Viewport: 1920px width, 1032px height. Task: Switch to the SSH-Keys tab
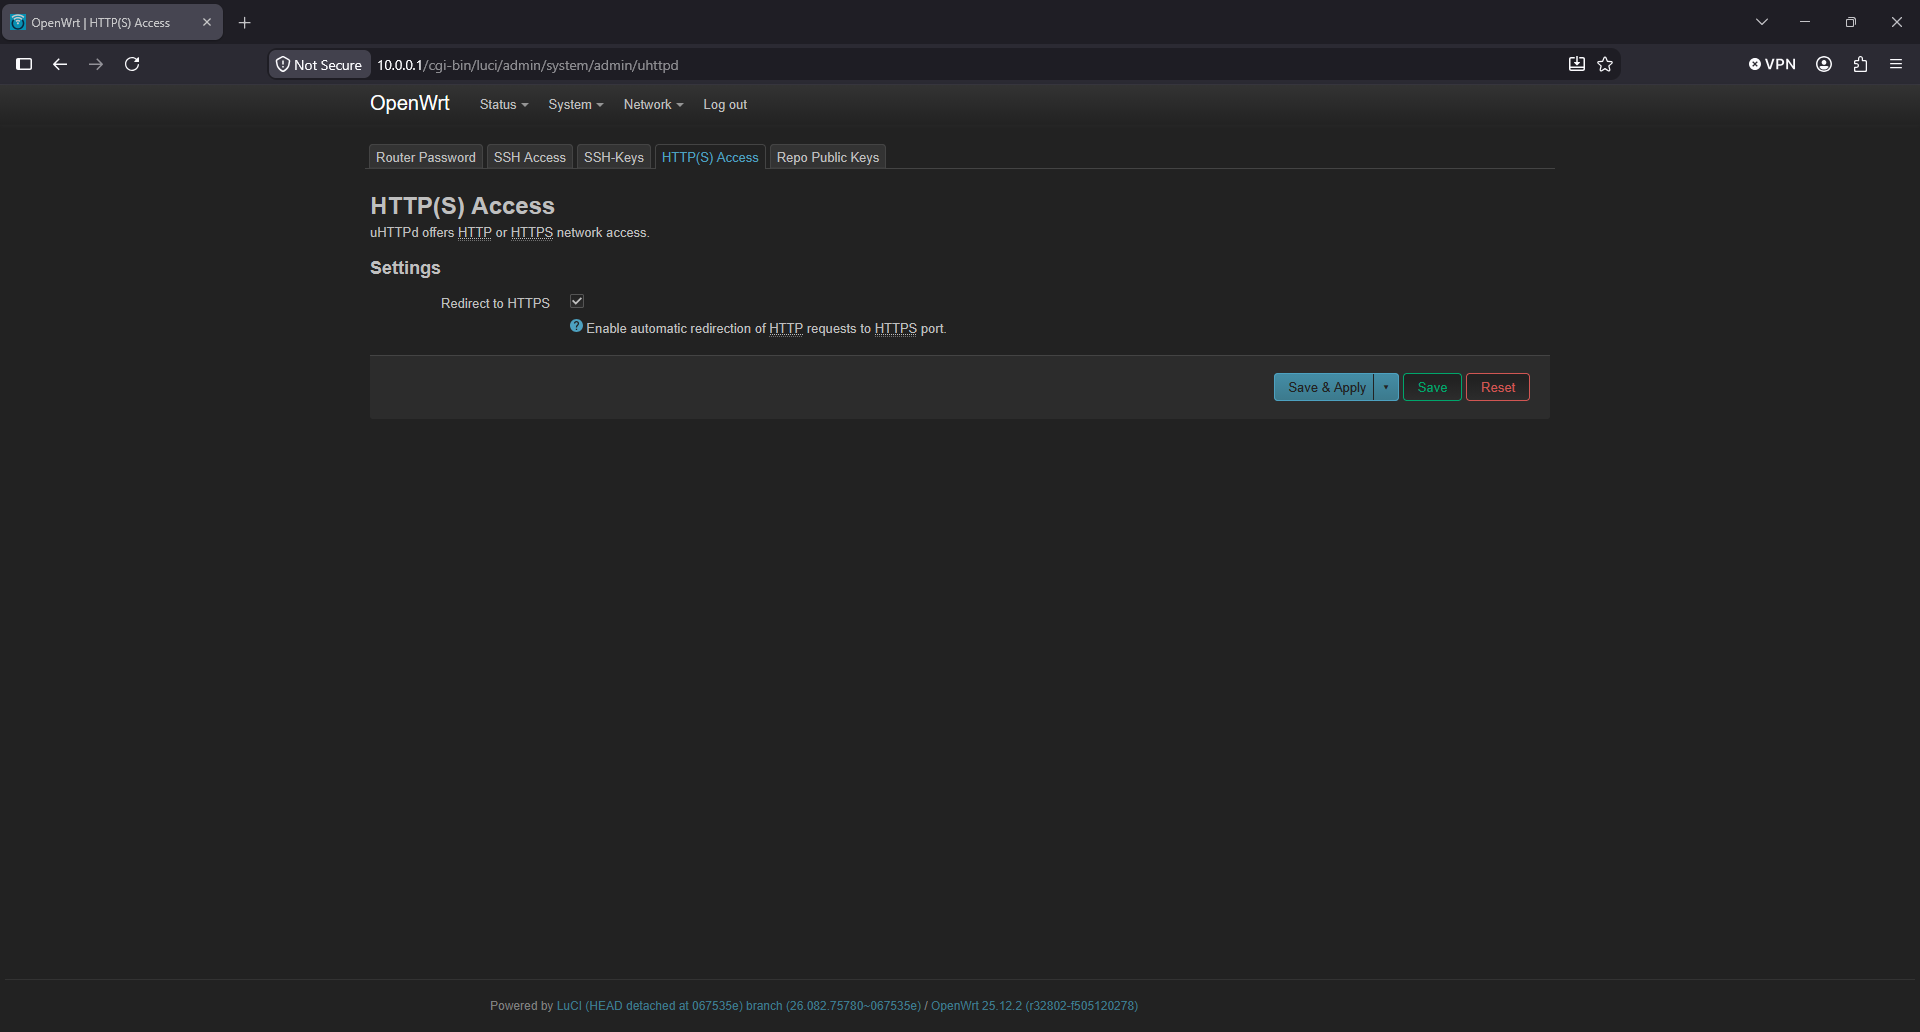click(614, 157)
